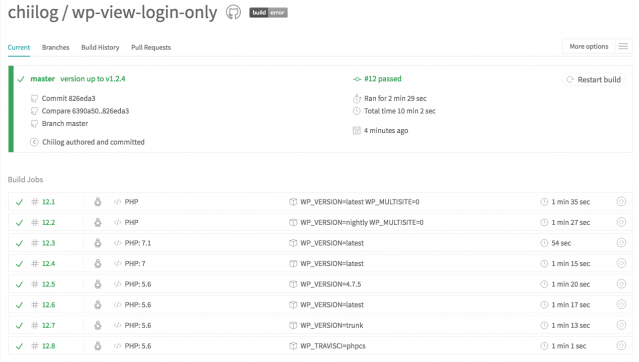Click the Restart build button
This screenshot has height=362, width=639.
click(x=594, y=79)
